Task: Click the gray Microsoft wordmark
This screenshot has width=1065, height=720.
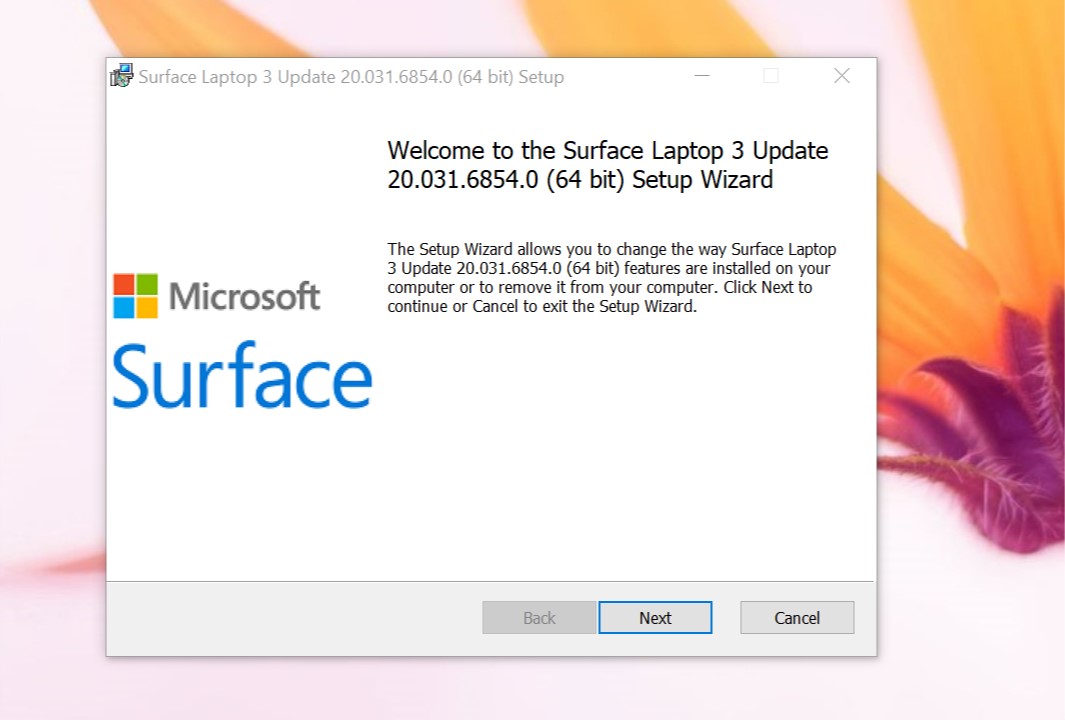Action: click(x=245, y=296)
